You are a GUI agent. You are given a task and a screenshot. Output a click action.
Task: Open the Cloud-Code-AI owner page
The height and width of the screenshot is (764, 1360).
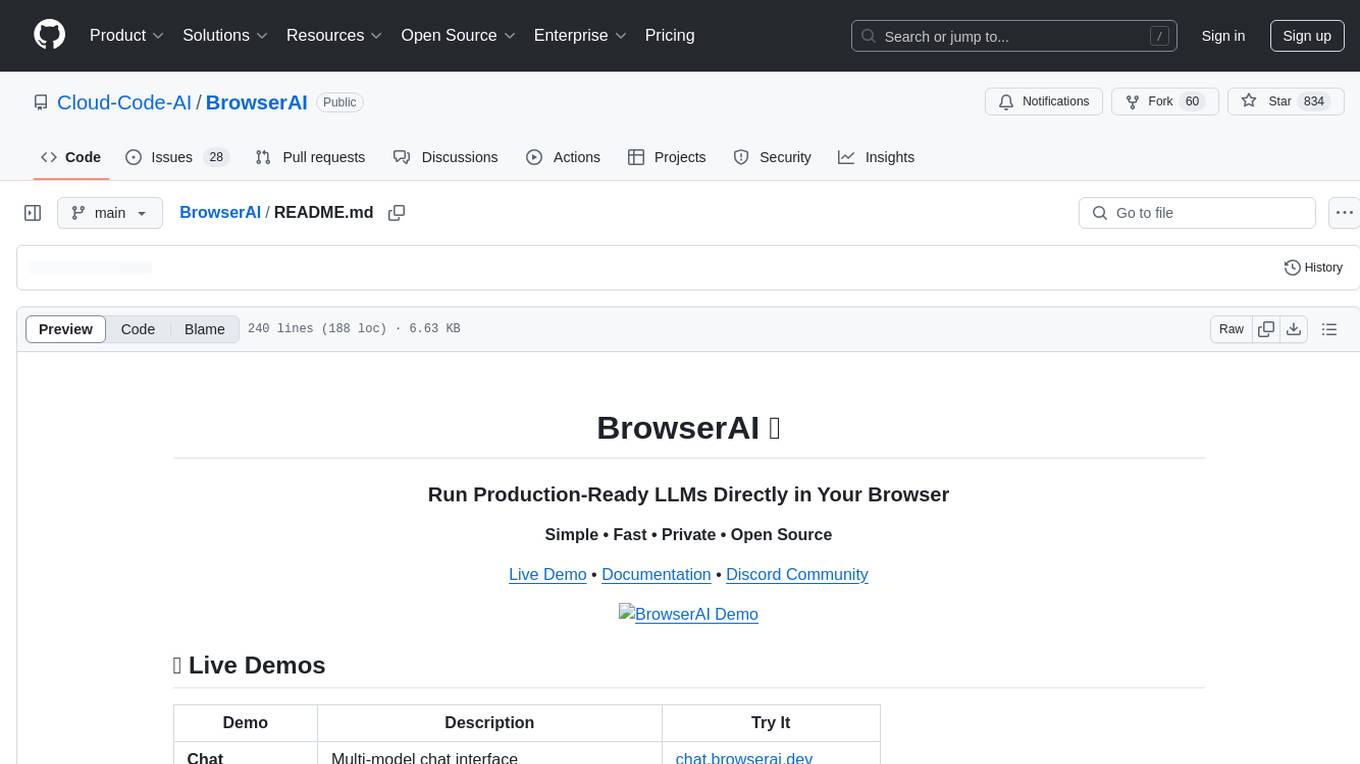click(x=124, y=102)
